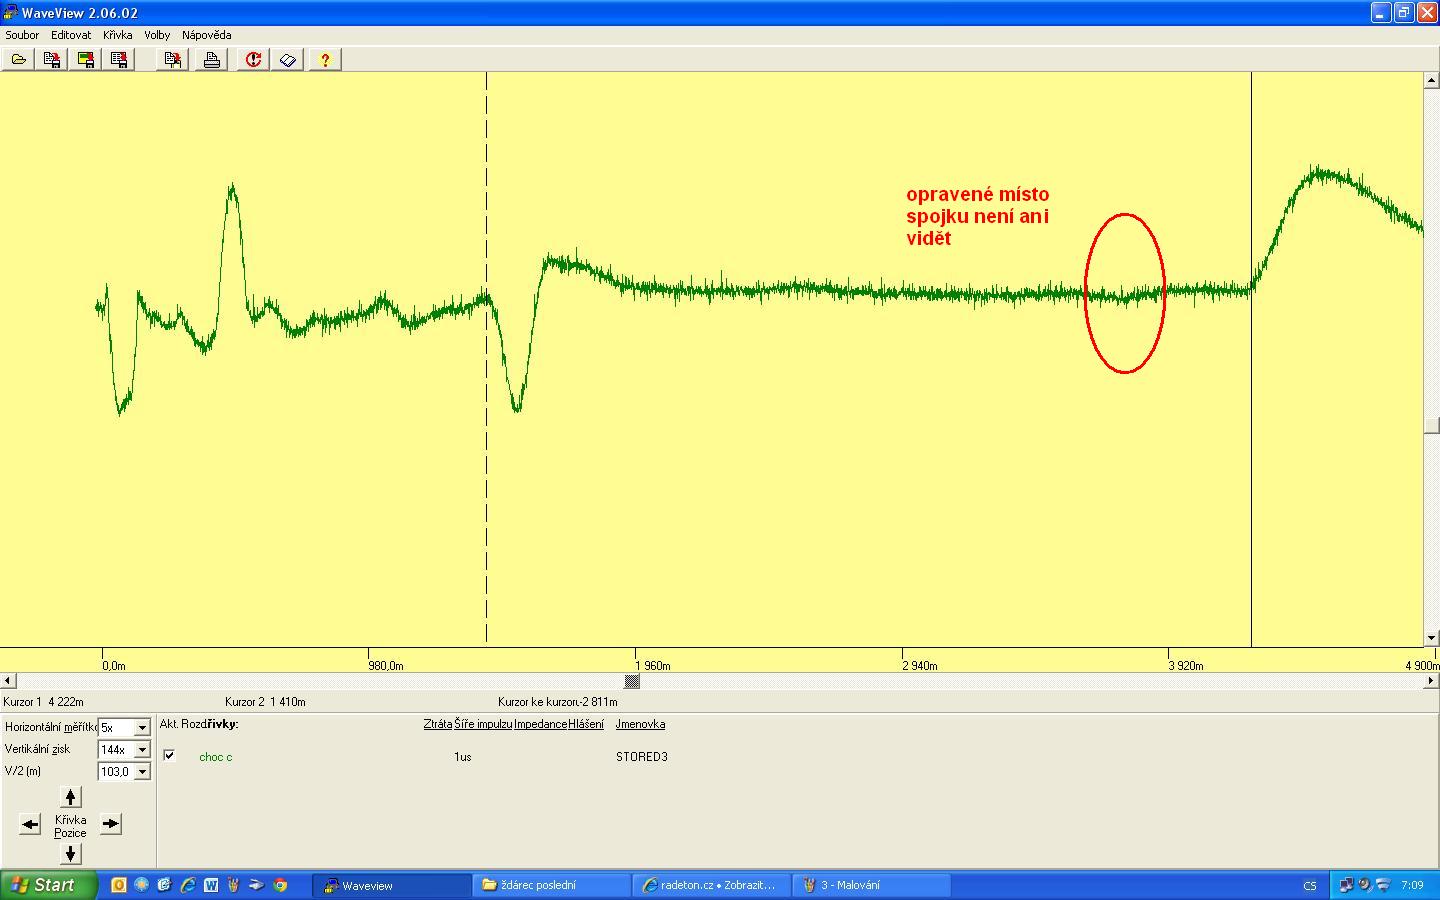Open the Nápověda menu
The width and height of the screenshot is (1440, 900).
click(x=207, y=35)
